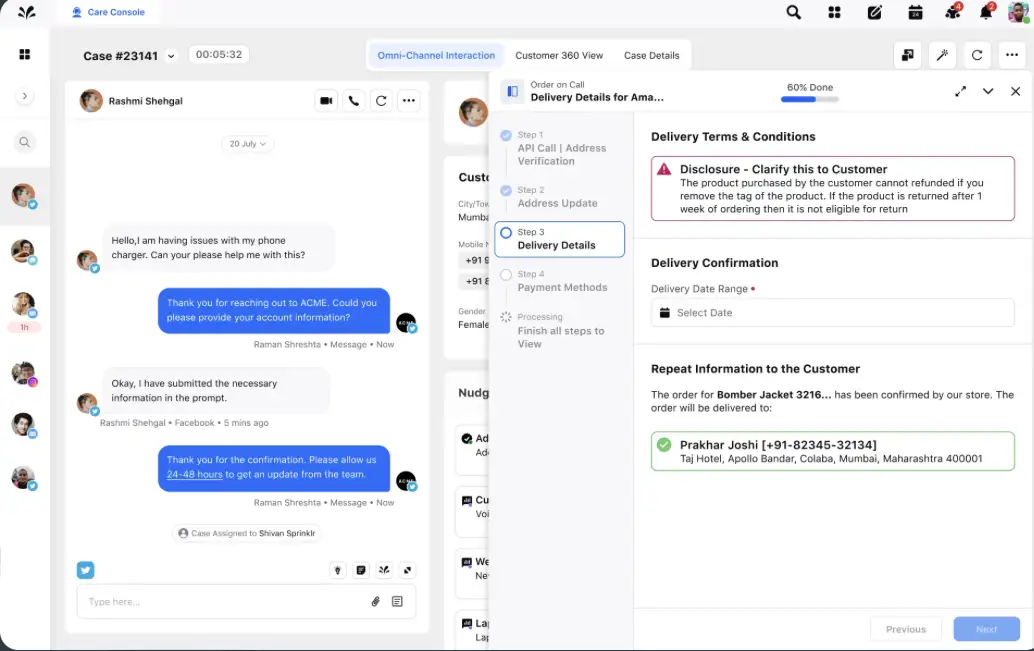Click the 60% Done progress bar

(x=810, y=100)
